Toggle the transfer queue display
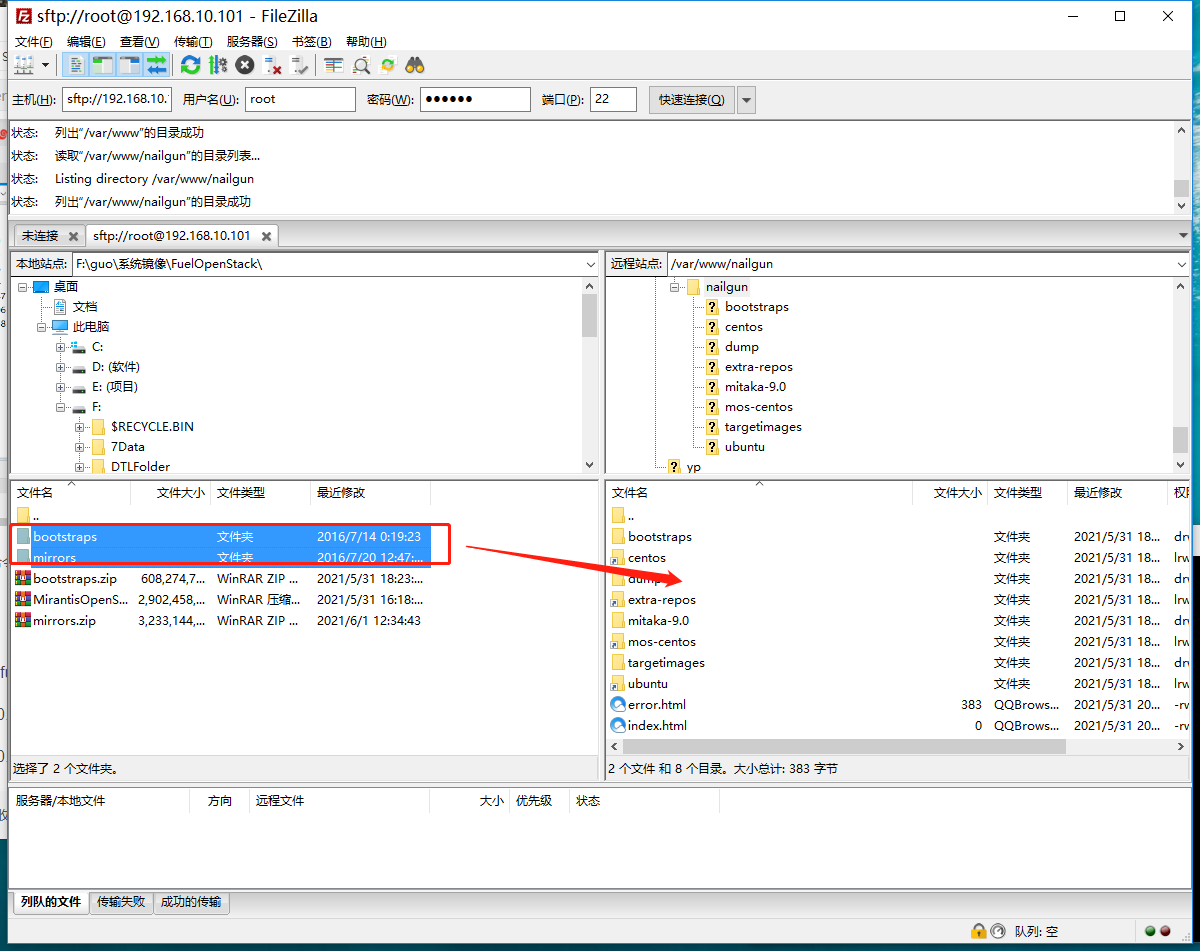The height and width of the screenshot is (951, 1200). (x=155, y=66)
